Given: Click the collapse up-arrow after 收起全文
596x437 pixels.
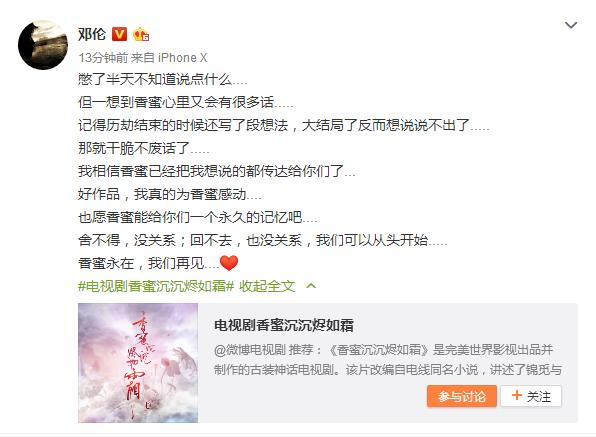Looking at the screenshot, I should 311,286.
